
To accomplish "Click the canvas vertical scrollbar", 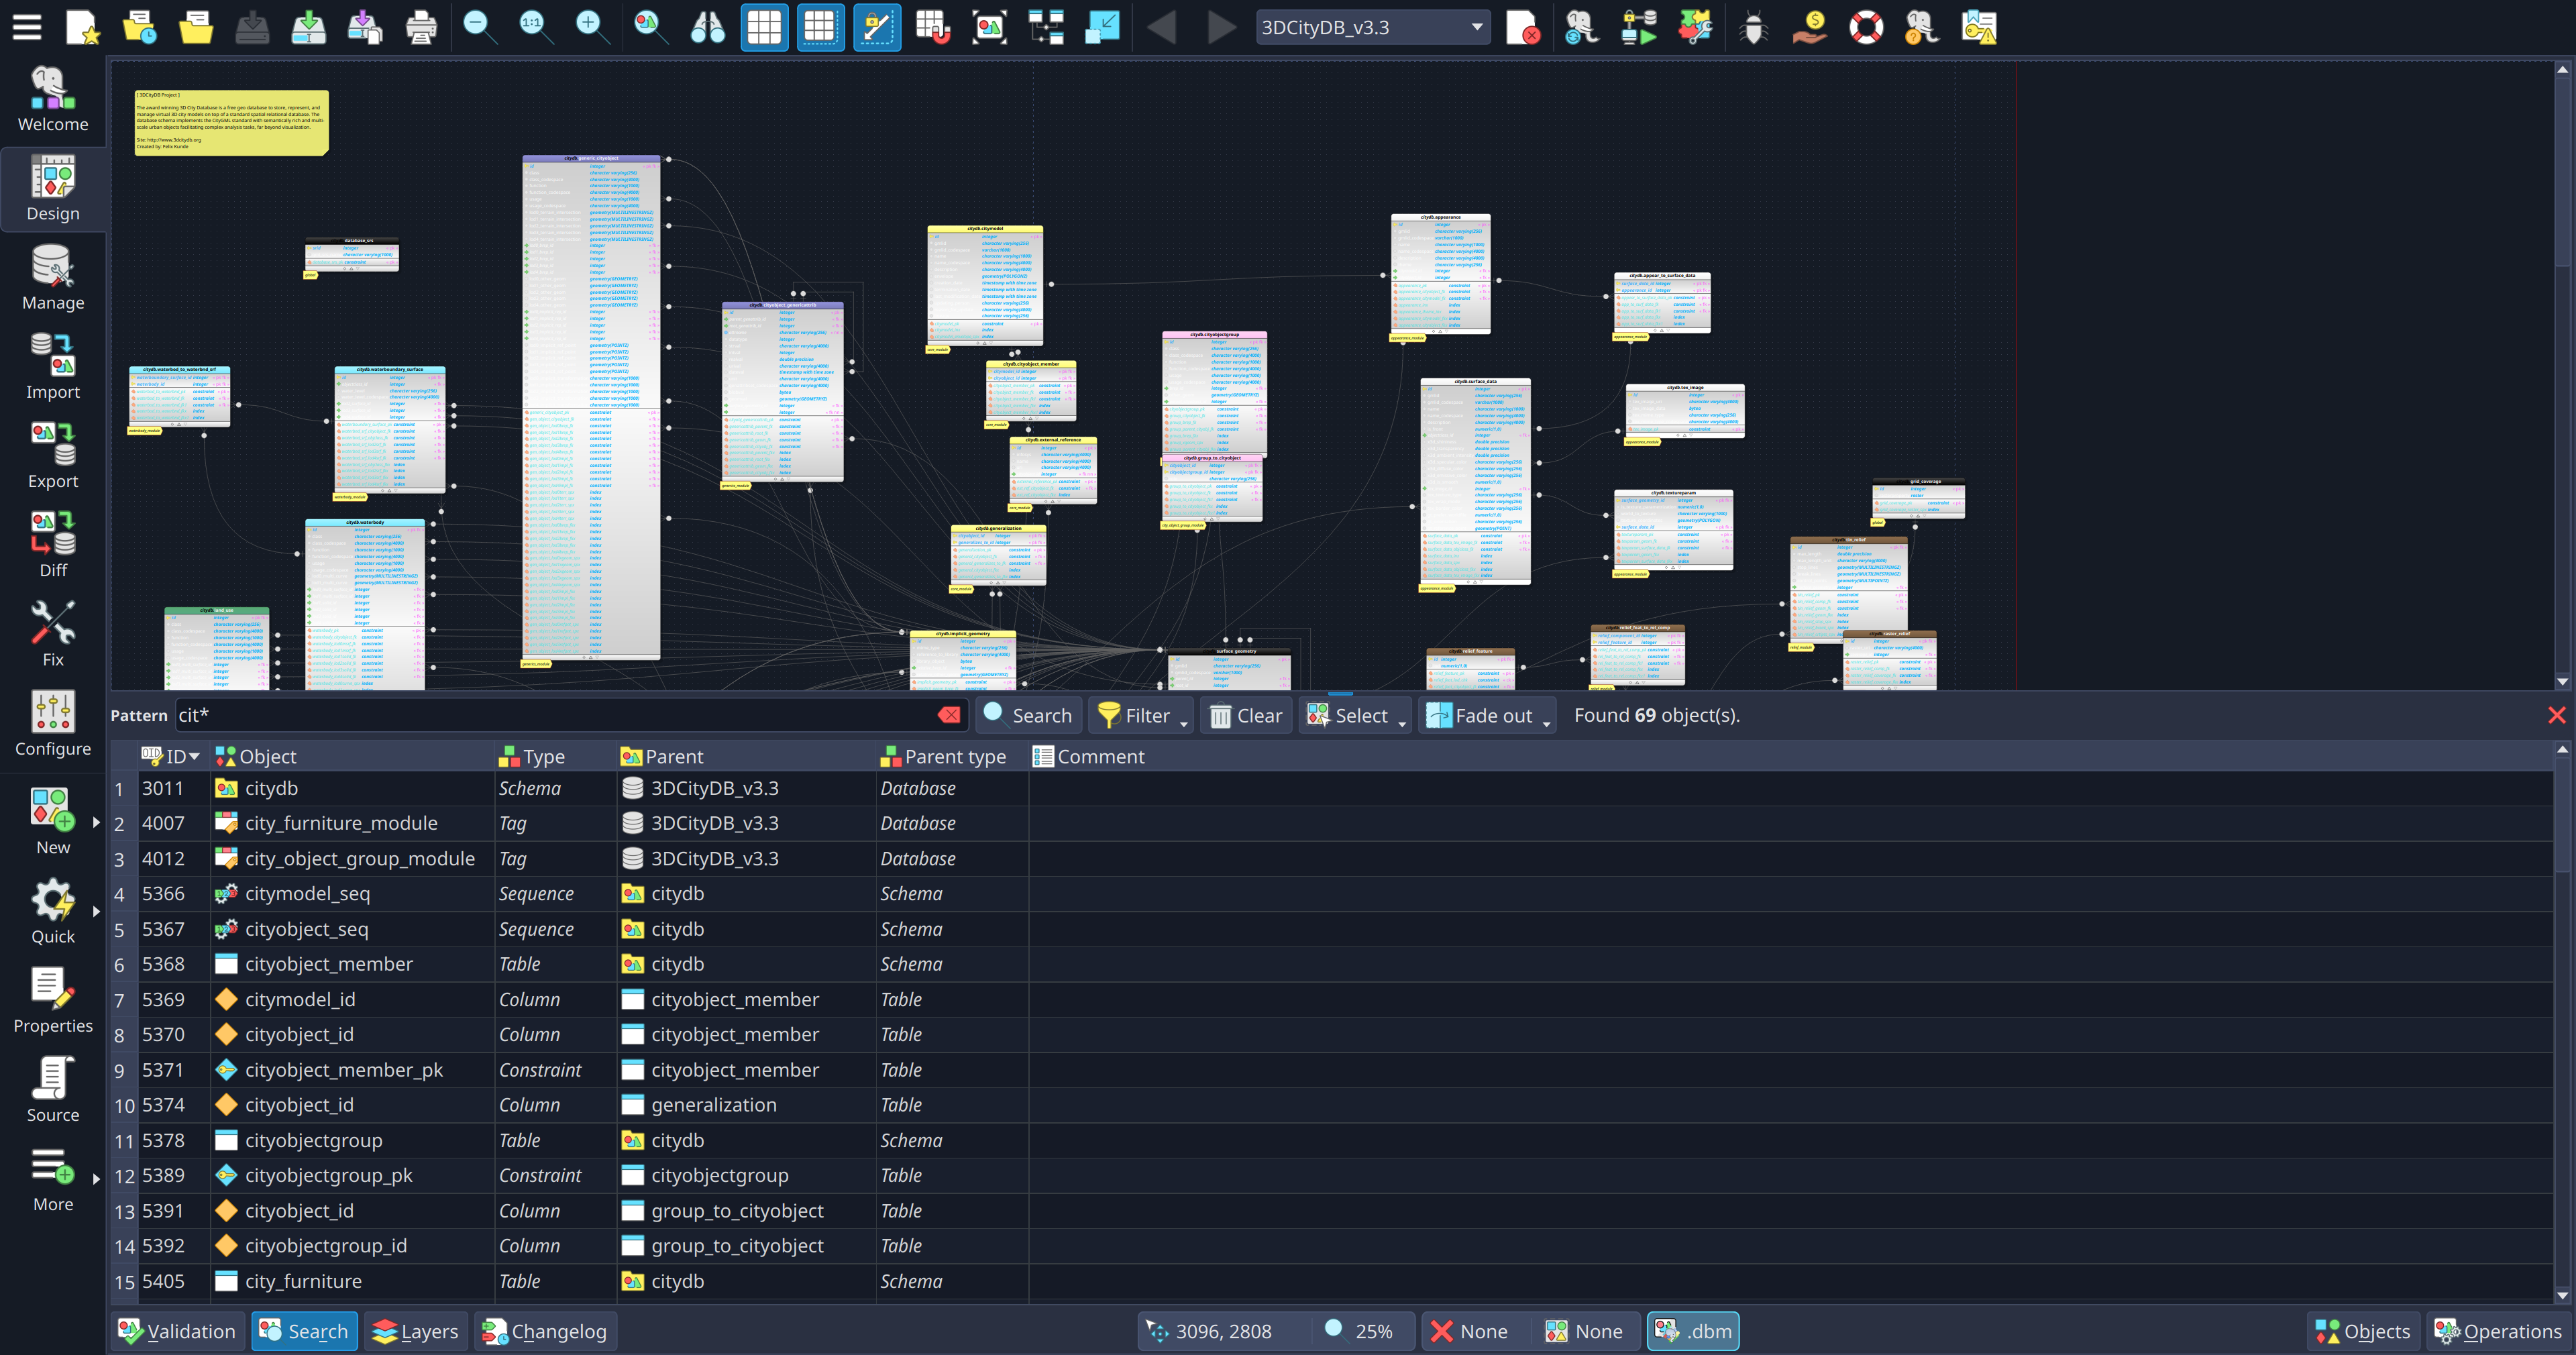I will coord(2563,375).
